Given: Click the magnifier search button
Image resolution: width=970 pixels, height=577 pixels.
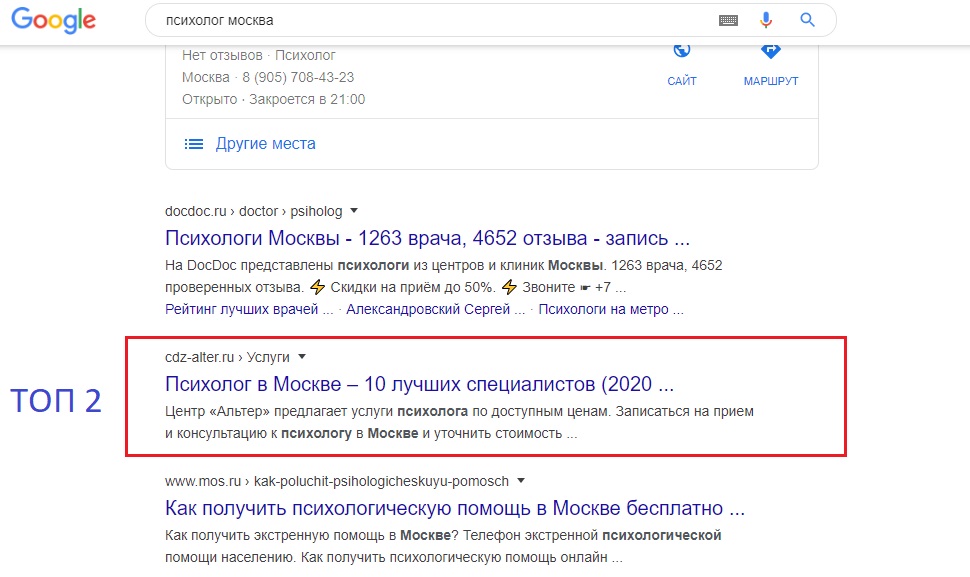Looking at the screenshot, I should [807, 20].
